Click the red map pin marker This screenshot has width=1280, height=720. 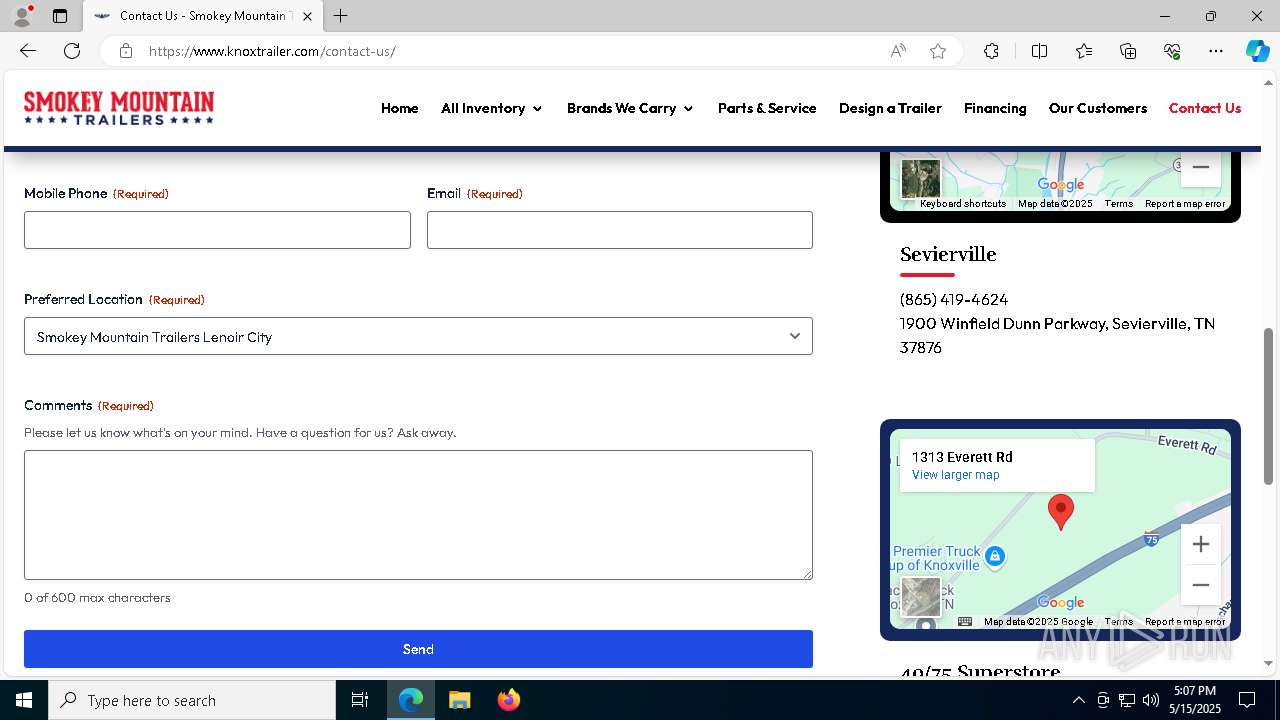[1061, 511]
